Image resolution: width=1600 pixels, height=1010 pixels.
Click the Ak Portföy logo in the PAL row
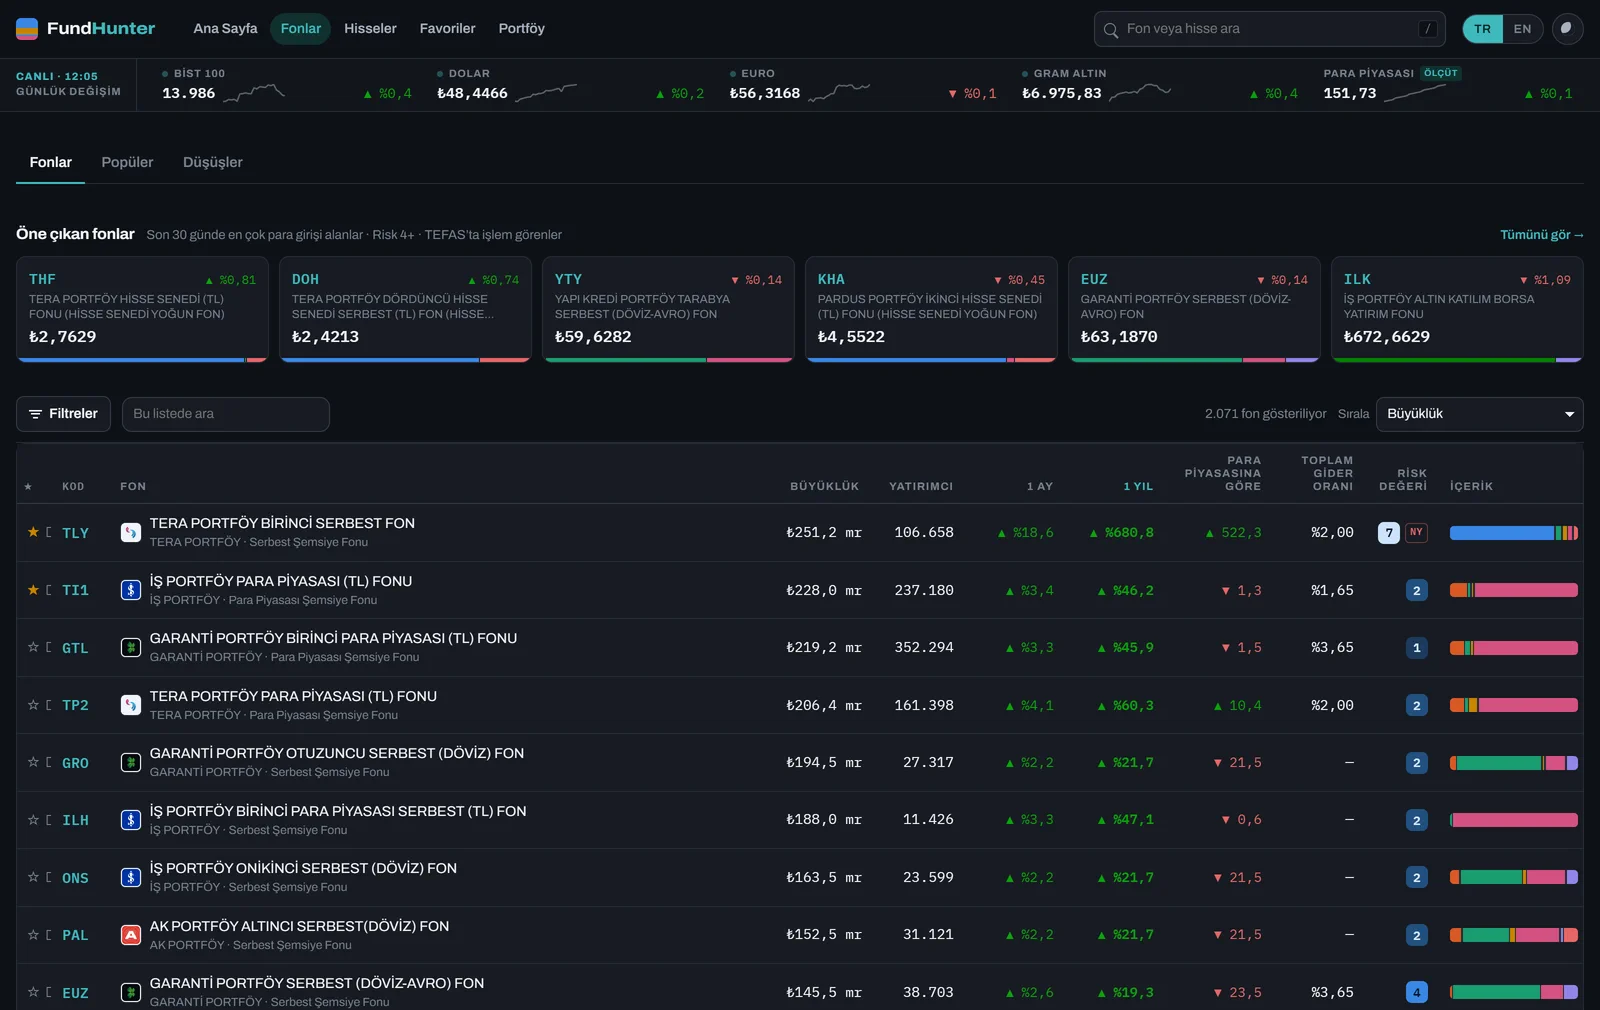(x=130, y=935)
